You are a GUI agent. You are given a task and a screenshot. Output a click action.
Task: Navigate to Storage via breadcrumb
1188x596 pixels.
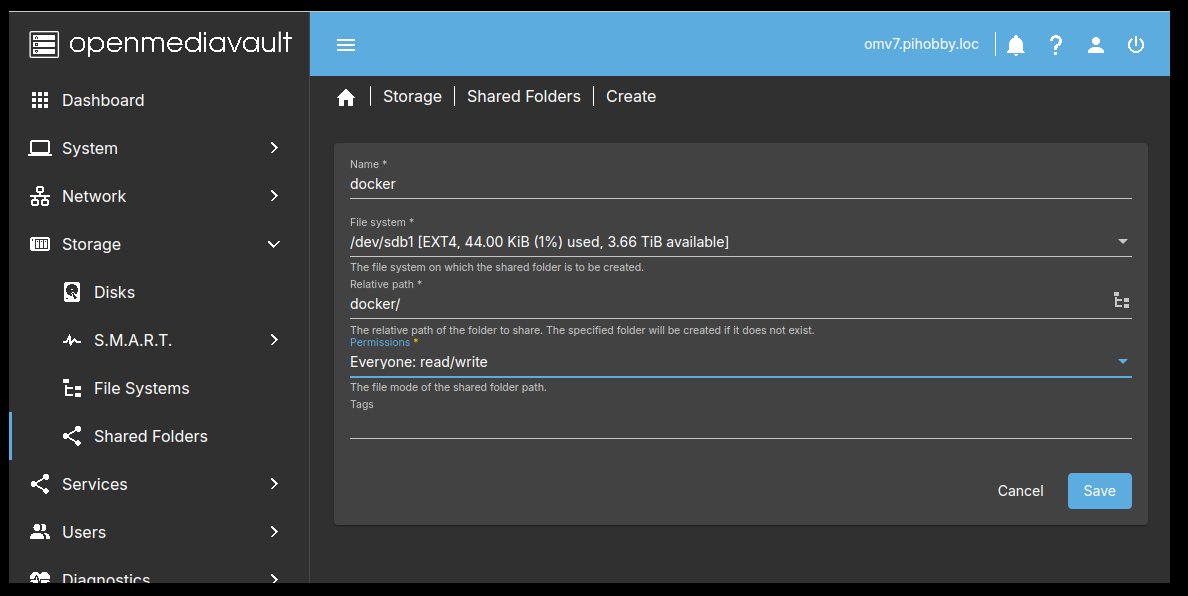[x=412, y=95]
